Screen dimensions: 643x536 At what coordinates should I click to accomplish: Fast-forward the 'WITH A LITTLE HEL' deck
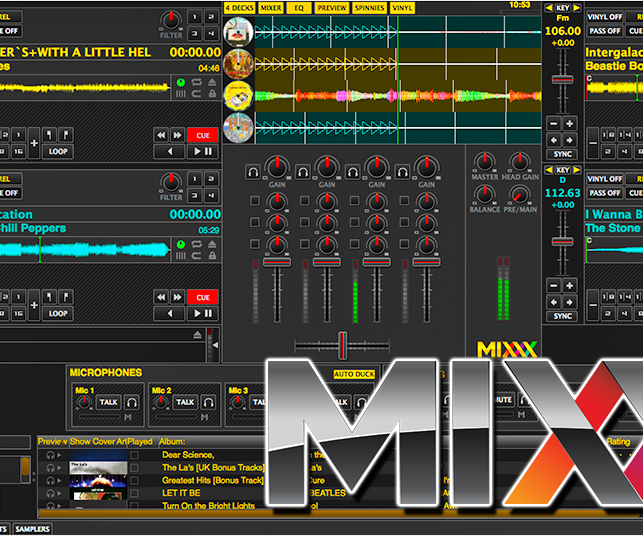177,135
